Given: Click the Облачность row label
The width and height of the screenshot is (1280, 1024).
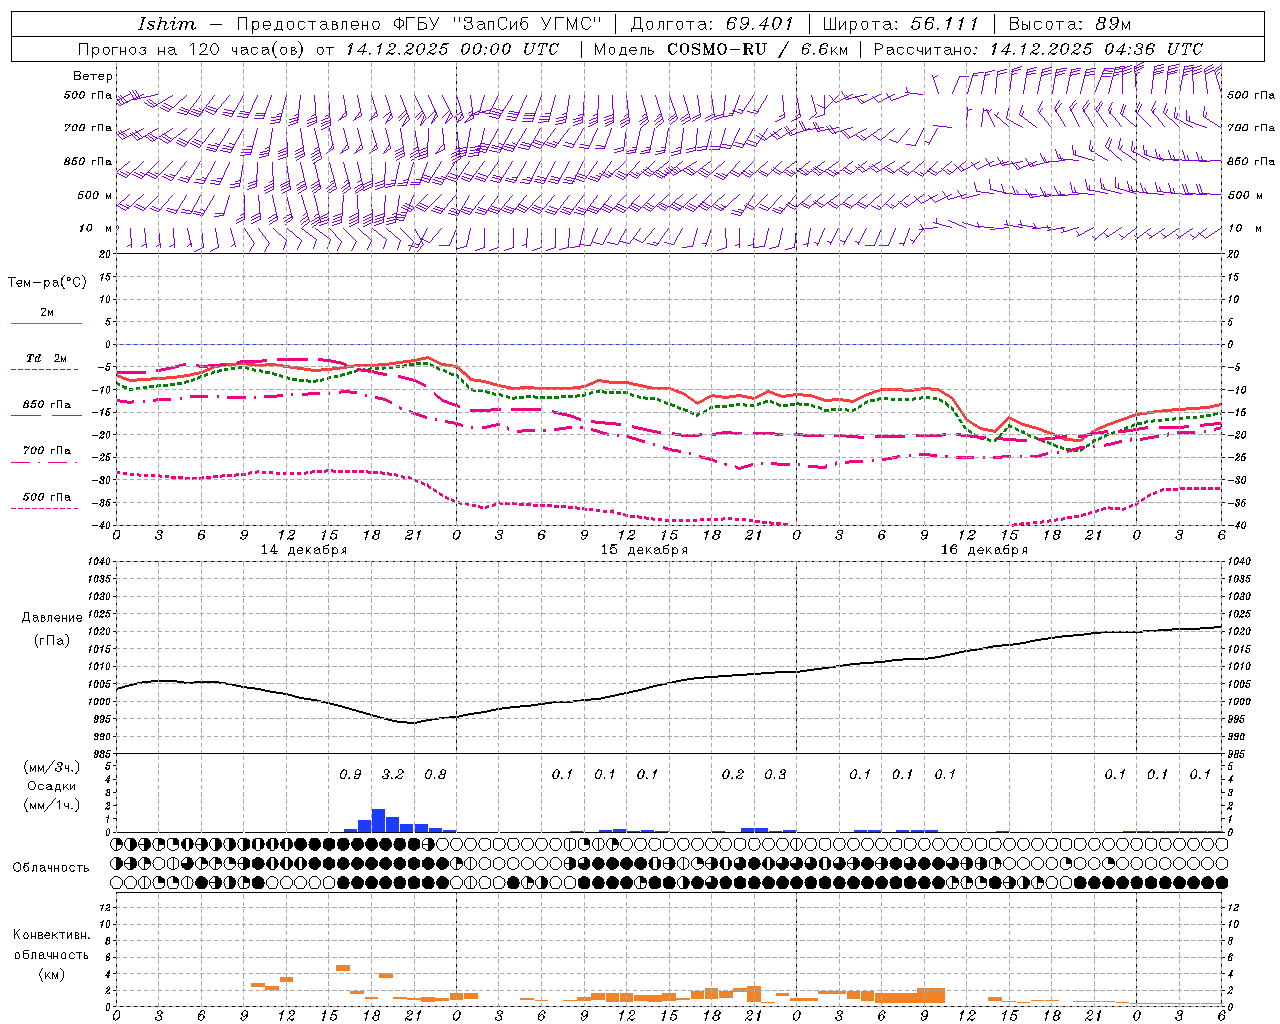Looking at the screenshot, I should [x=50, y=867].
